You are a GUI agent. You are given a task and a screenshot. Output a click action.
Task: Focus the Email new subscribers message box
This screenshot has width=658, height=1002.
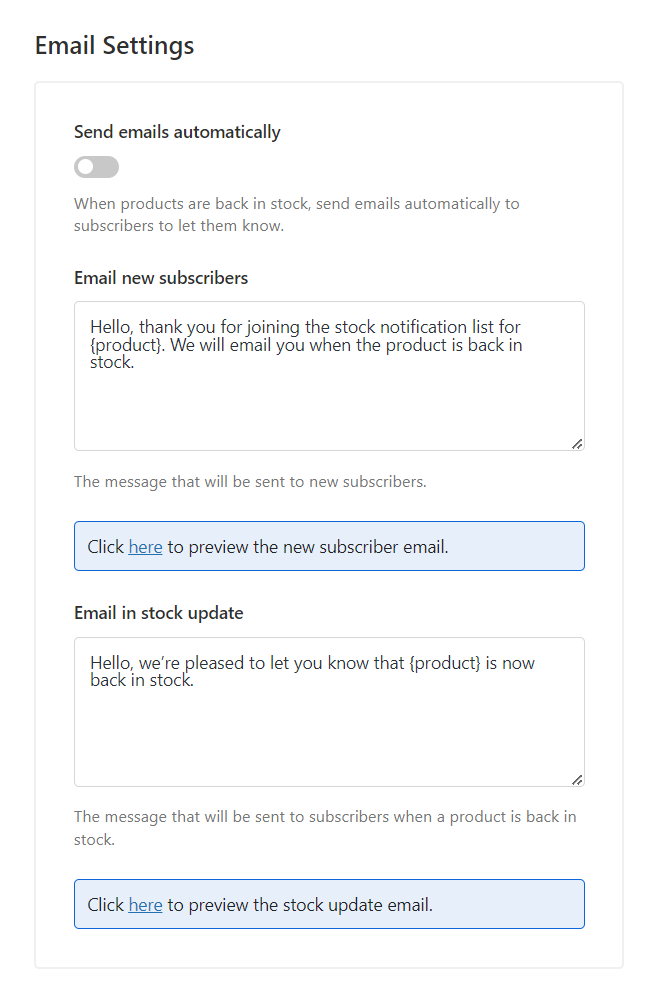(x=329, y=376)
